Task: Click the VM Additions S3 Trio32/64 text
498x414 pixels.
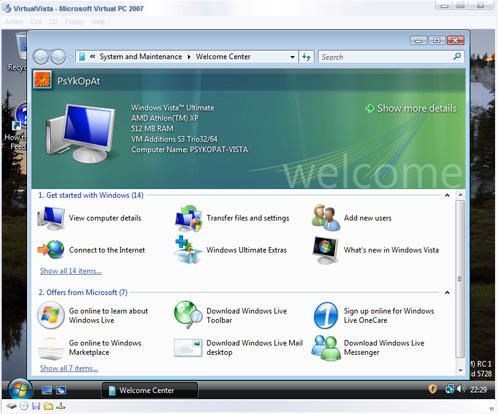Action: [174, 139]
